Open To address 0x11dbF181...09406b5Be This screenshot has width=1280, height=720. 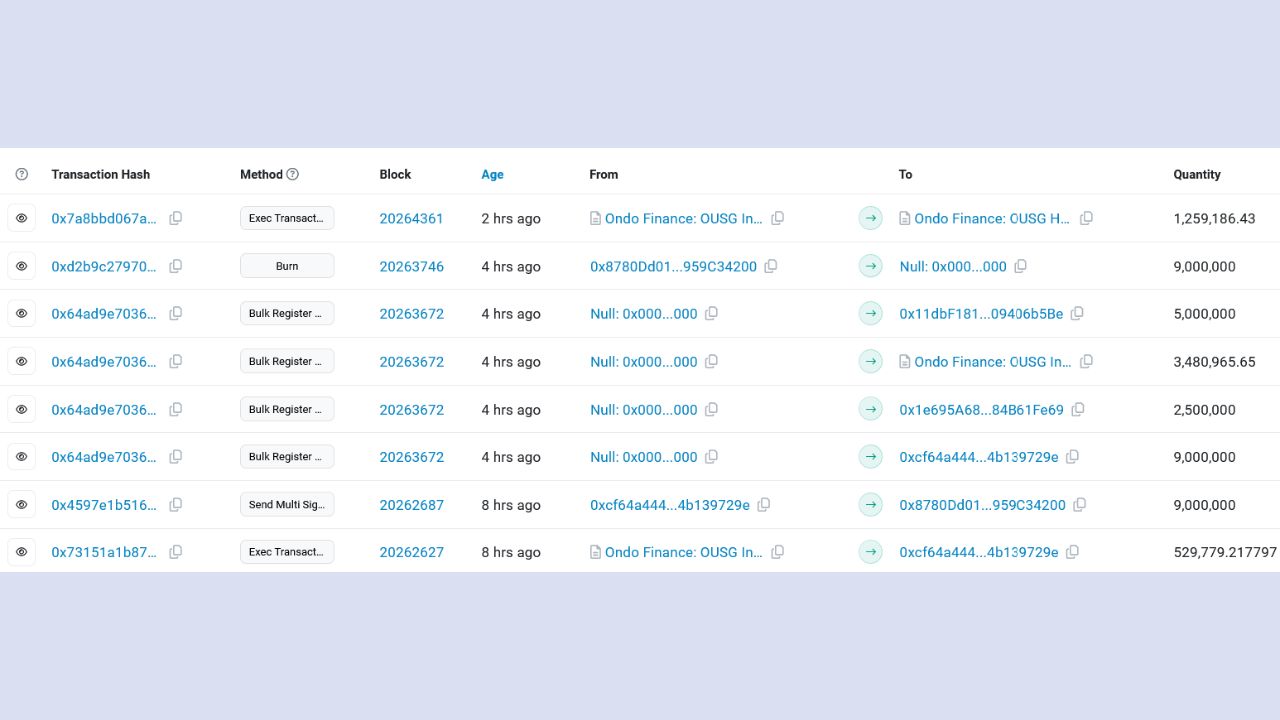click(981, 313)
